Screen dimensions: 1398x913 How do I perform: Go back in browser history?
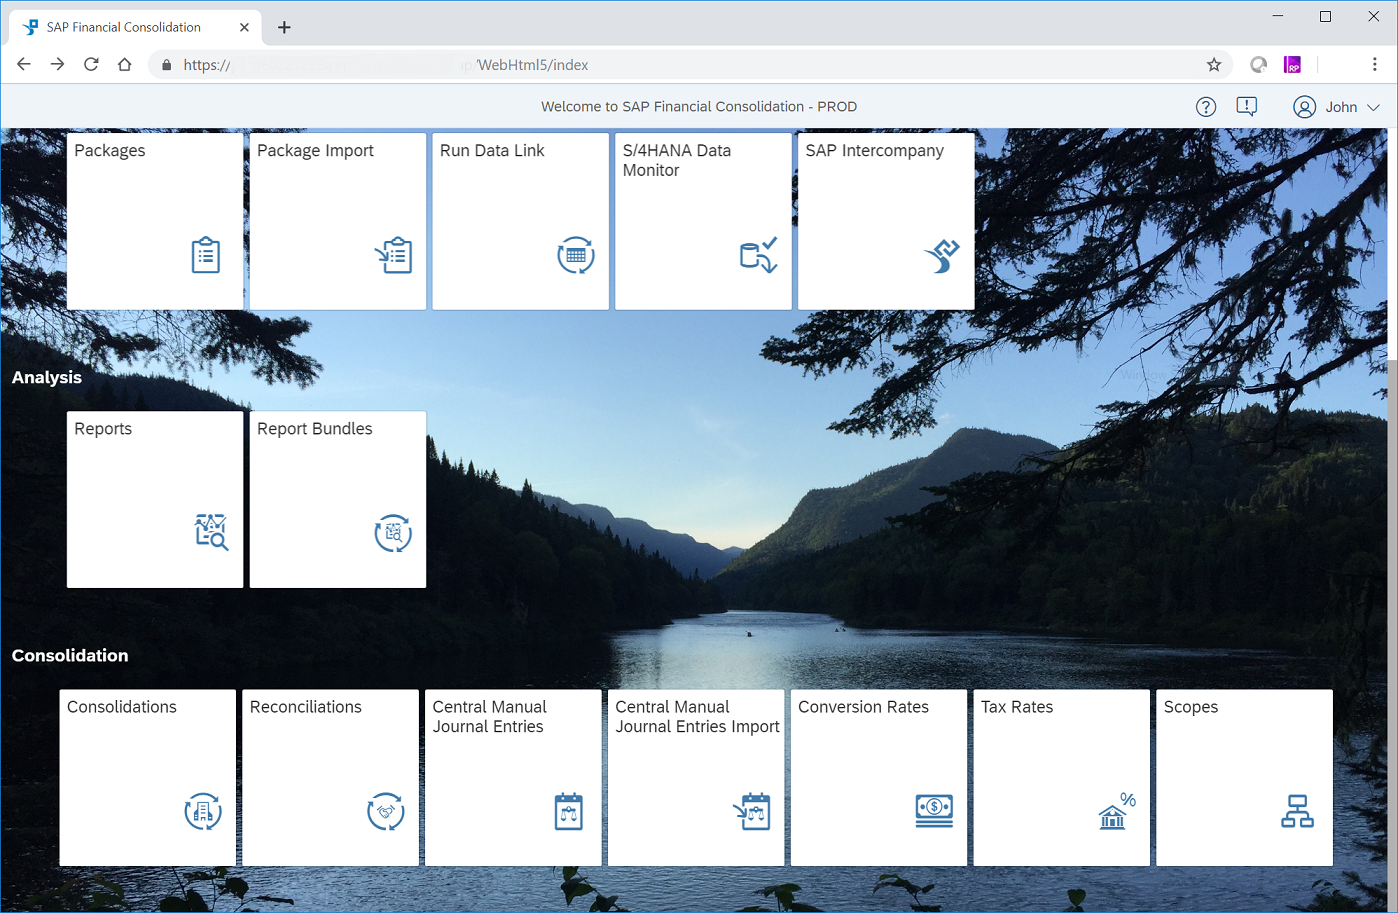pyautogui.click(x=24, y=65)
